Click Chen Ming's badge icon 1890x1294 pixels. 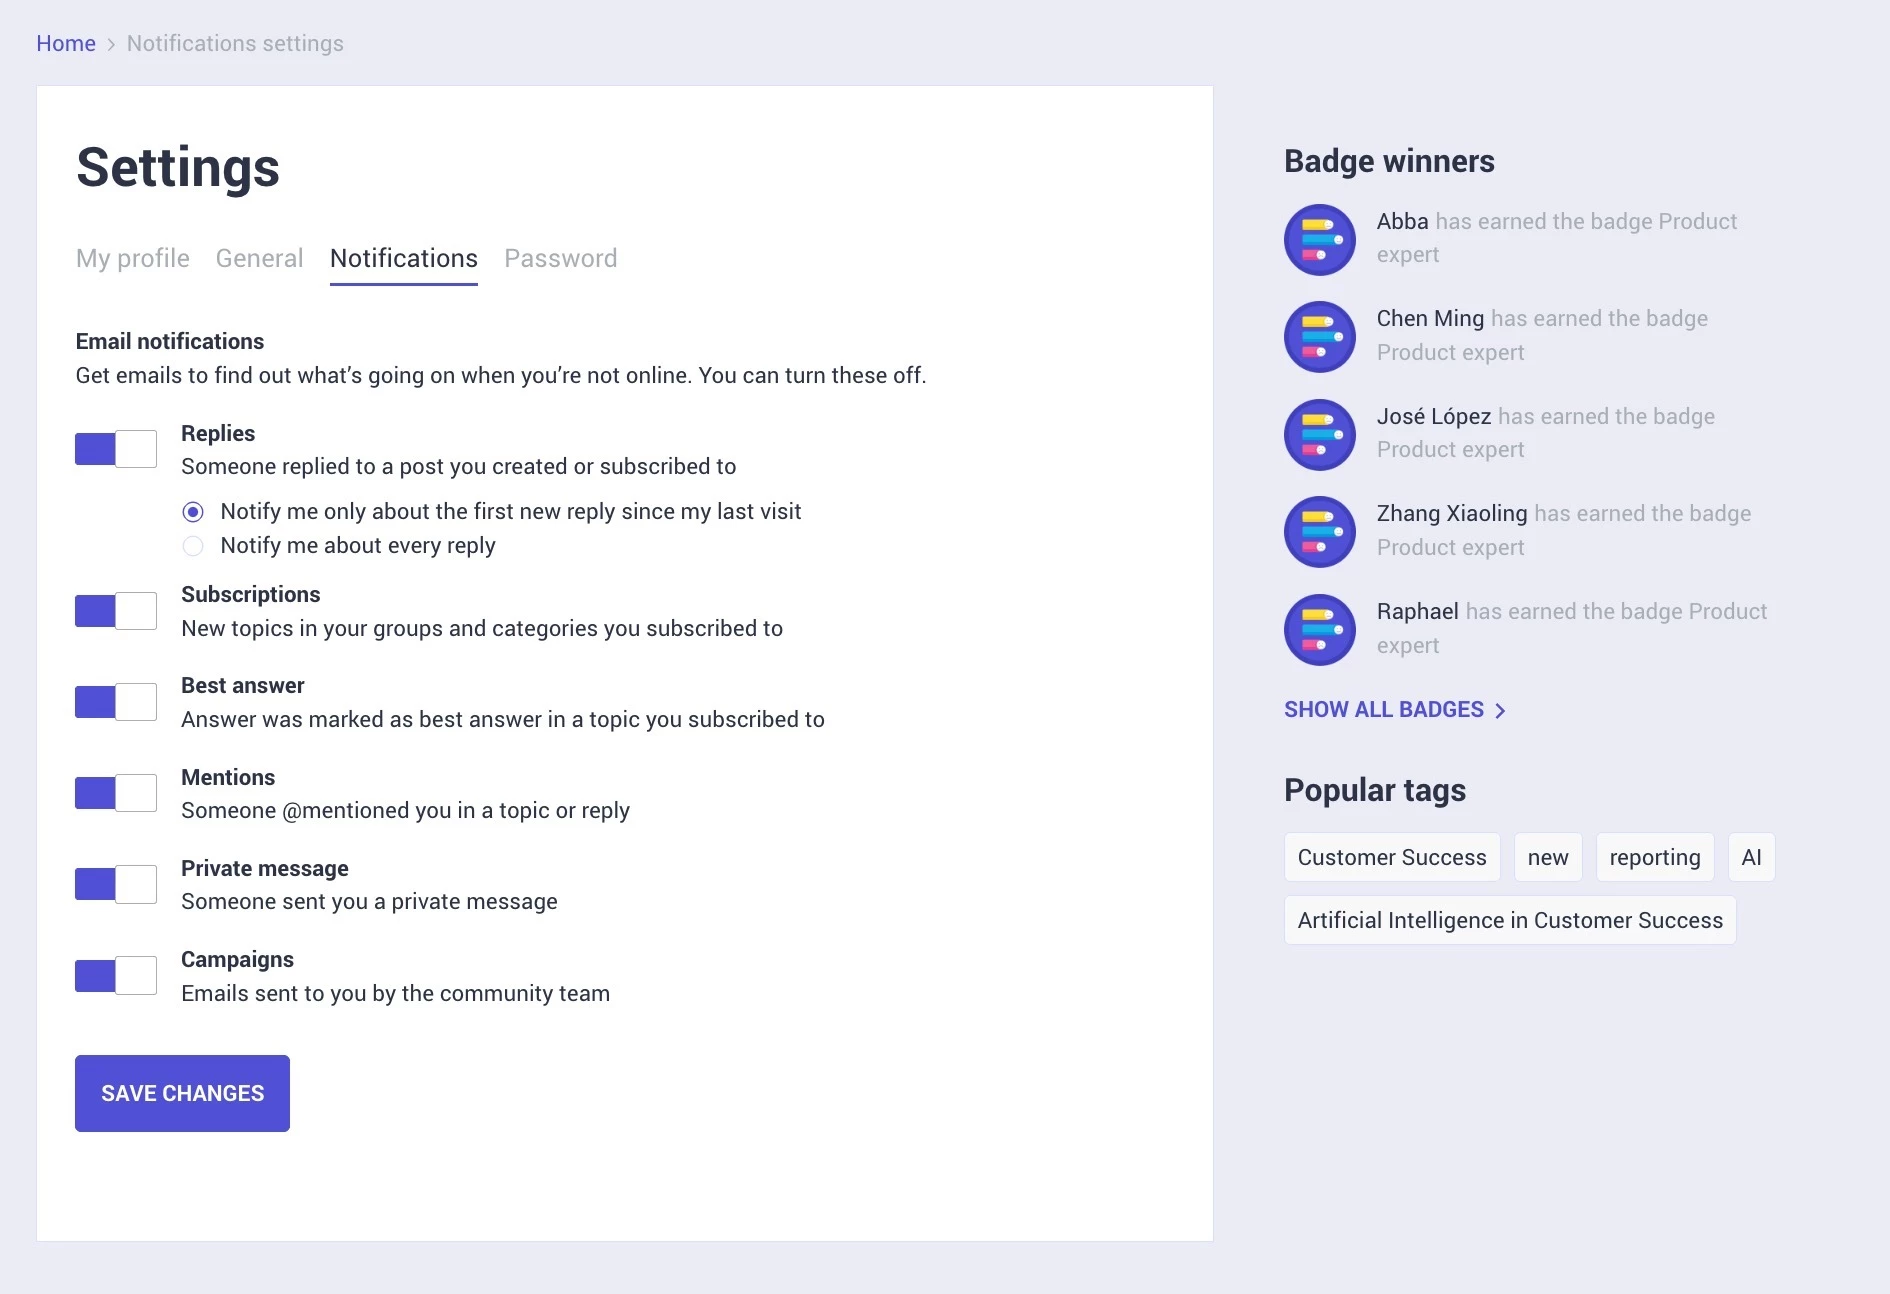pos(1319,337)
